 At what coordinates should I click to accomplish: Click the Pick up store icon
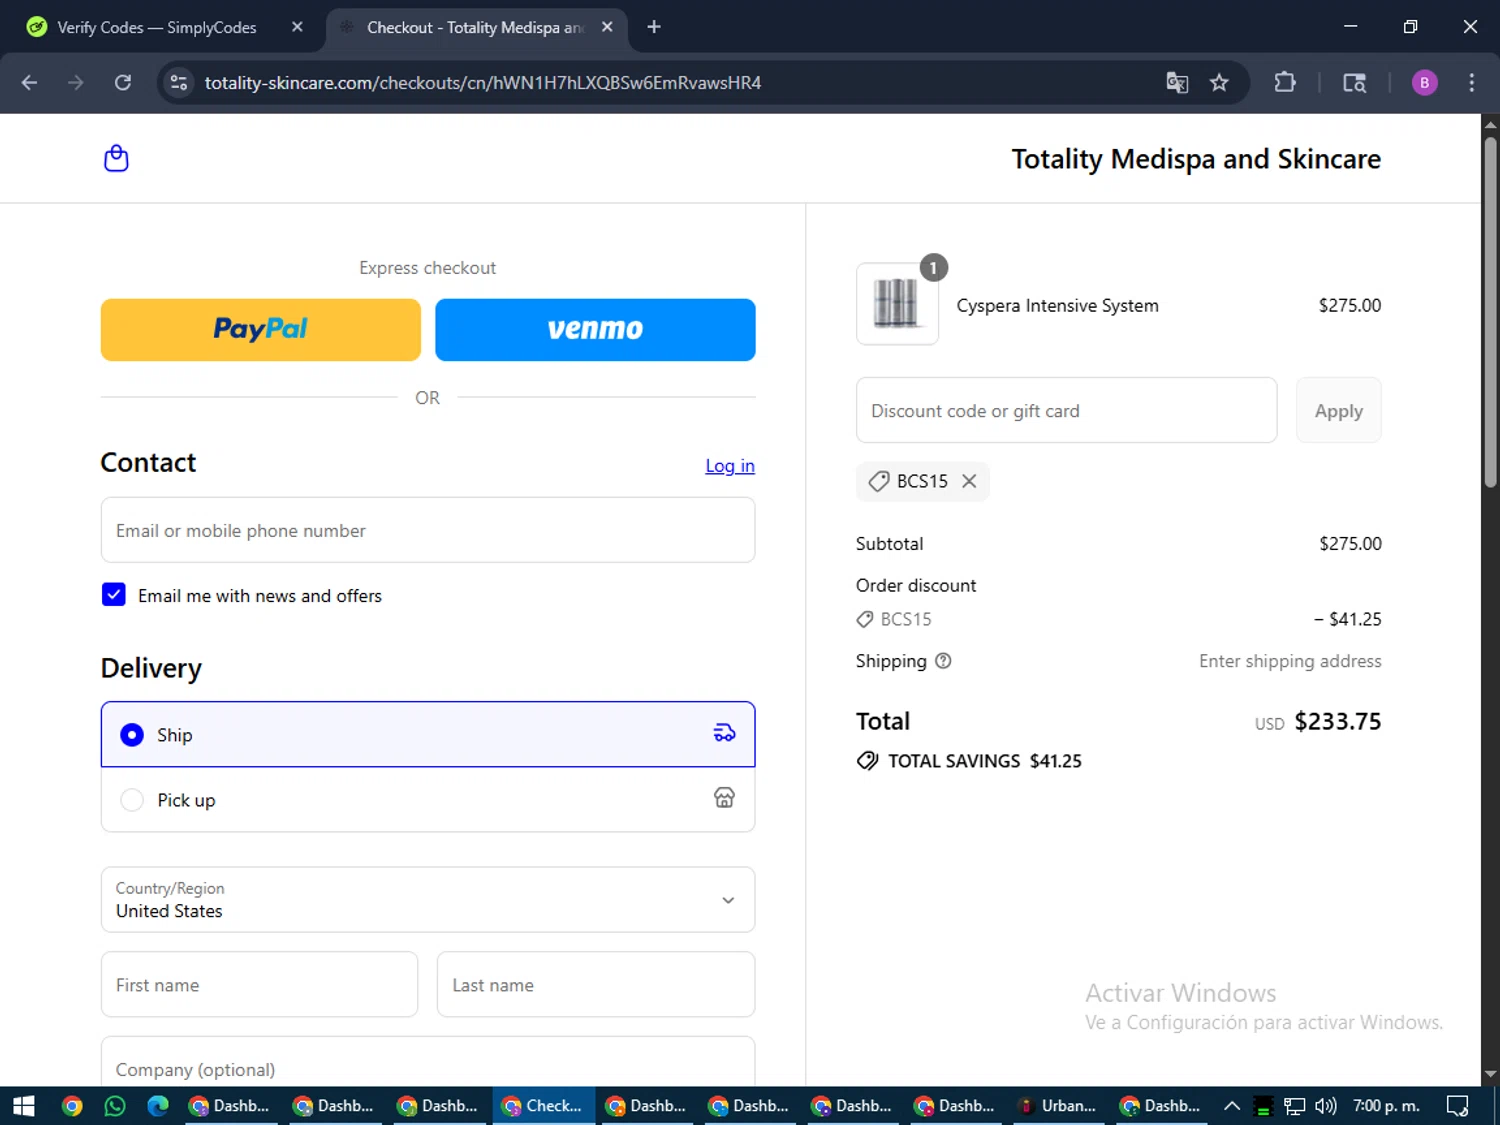click(x=724, y=798)
